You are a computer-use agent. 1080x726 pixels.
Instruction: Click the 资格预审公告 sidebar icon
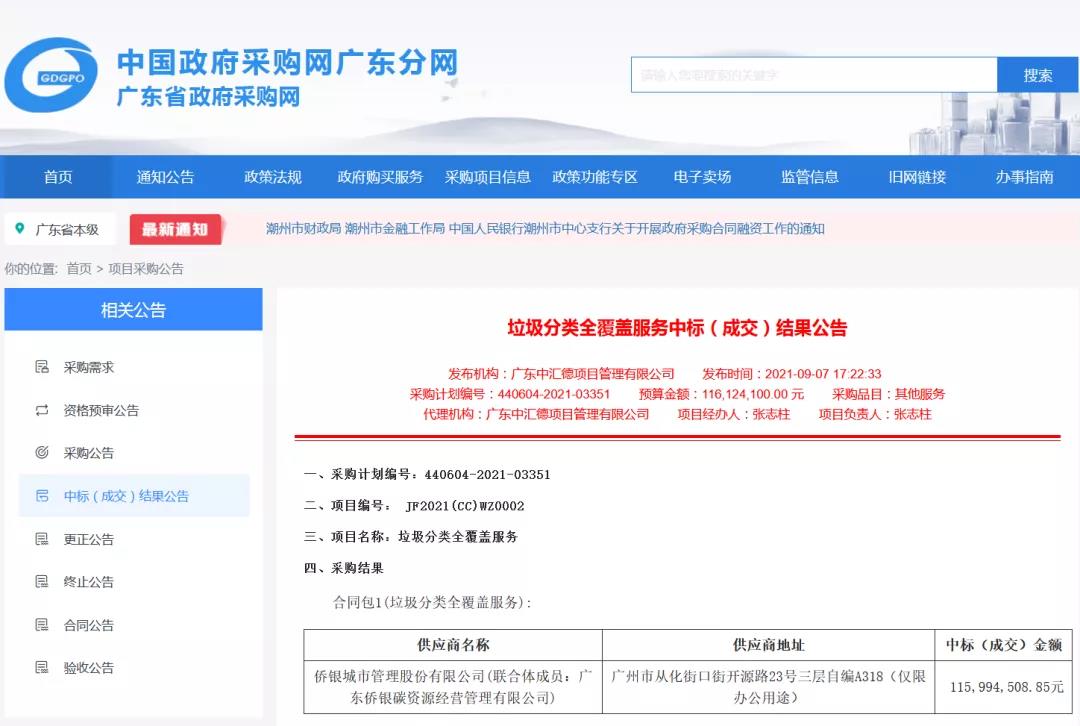[42, 411]
